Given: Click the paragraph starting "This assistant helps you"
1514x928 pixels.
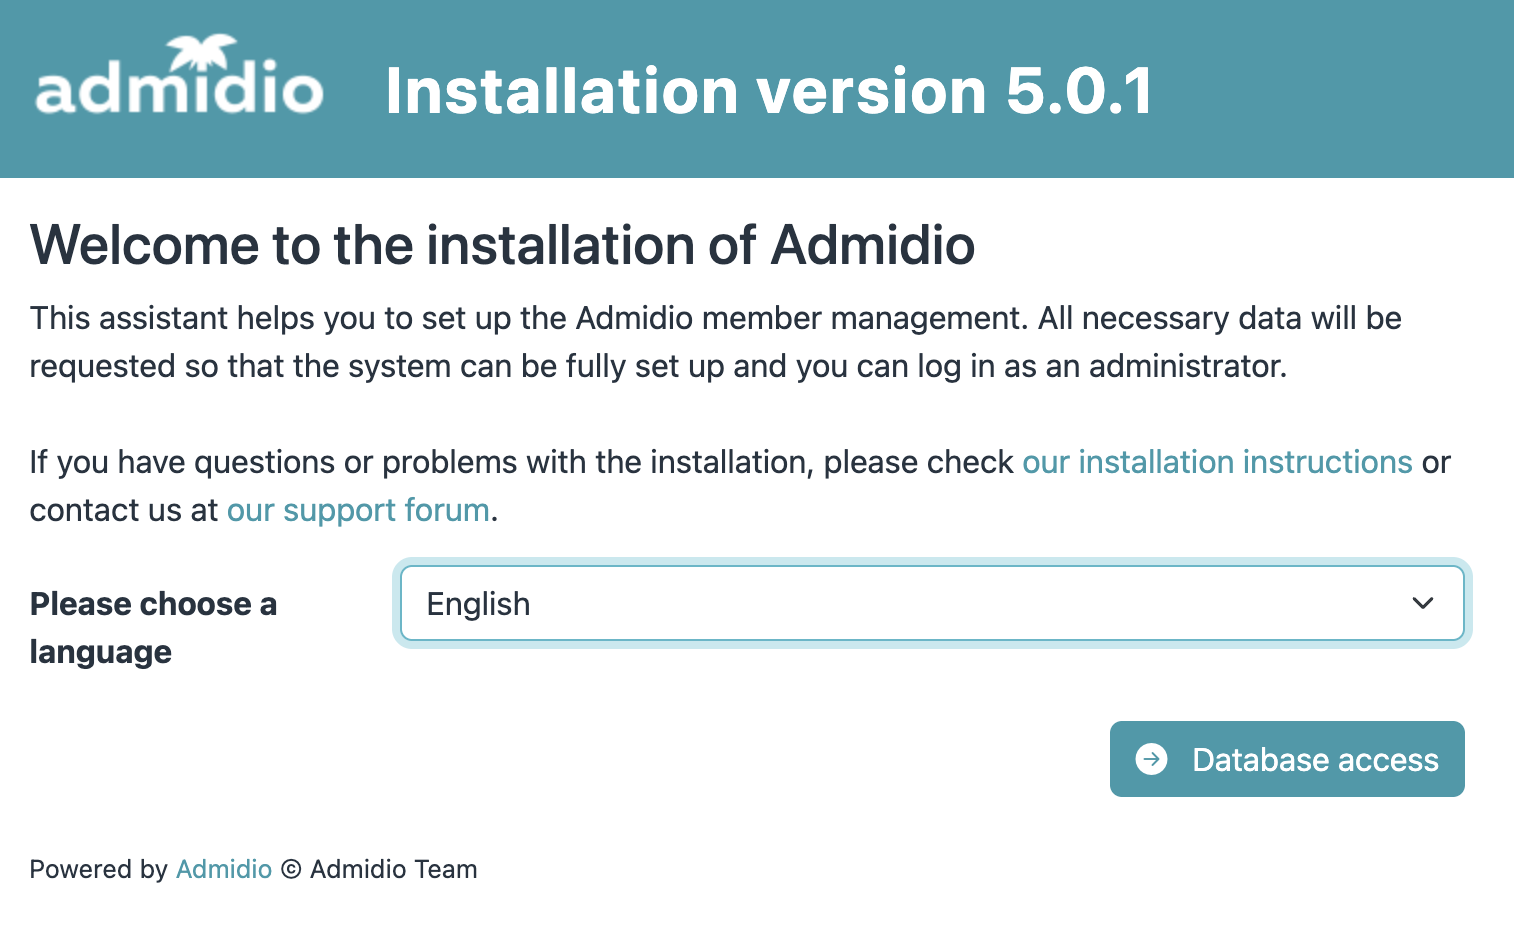Looking at the screenshot, I should pos(714,342).
